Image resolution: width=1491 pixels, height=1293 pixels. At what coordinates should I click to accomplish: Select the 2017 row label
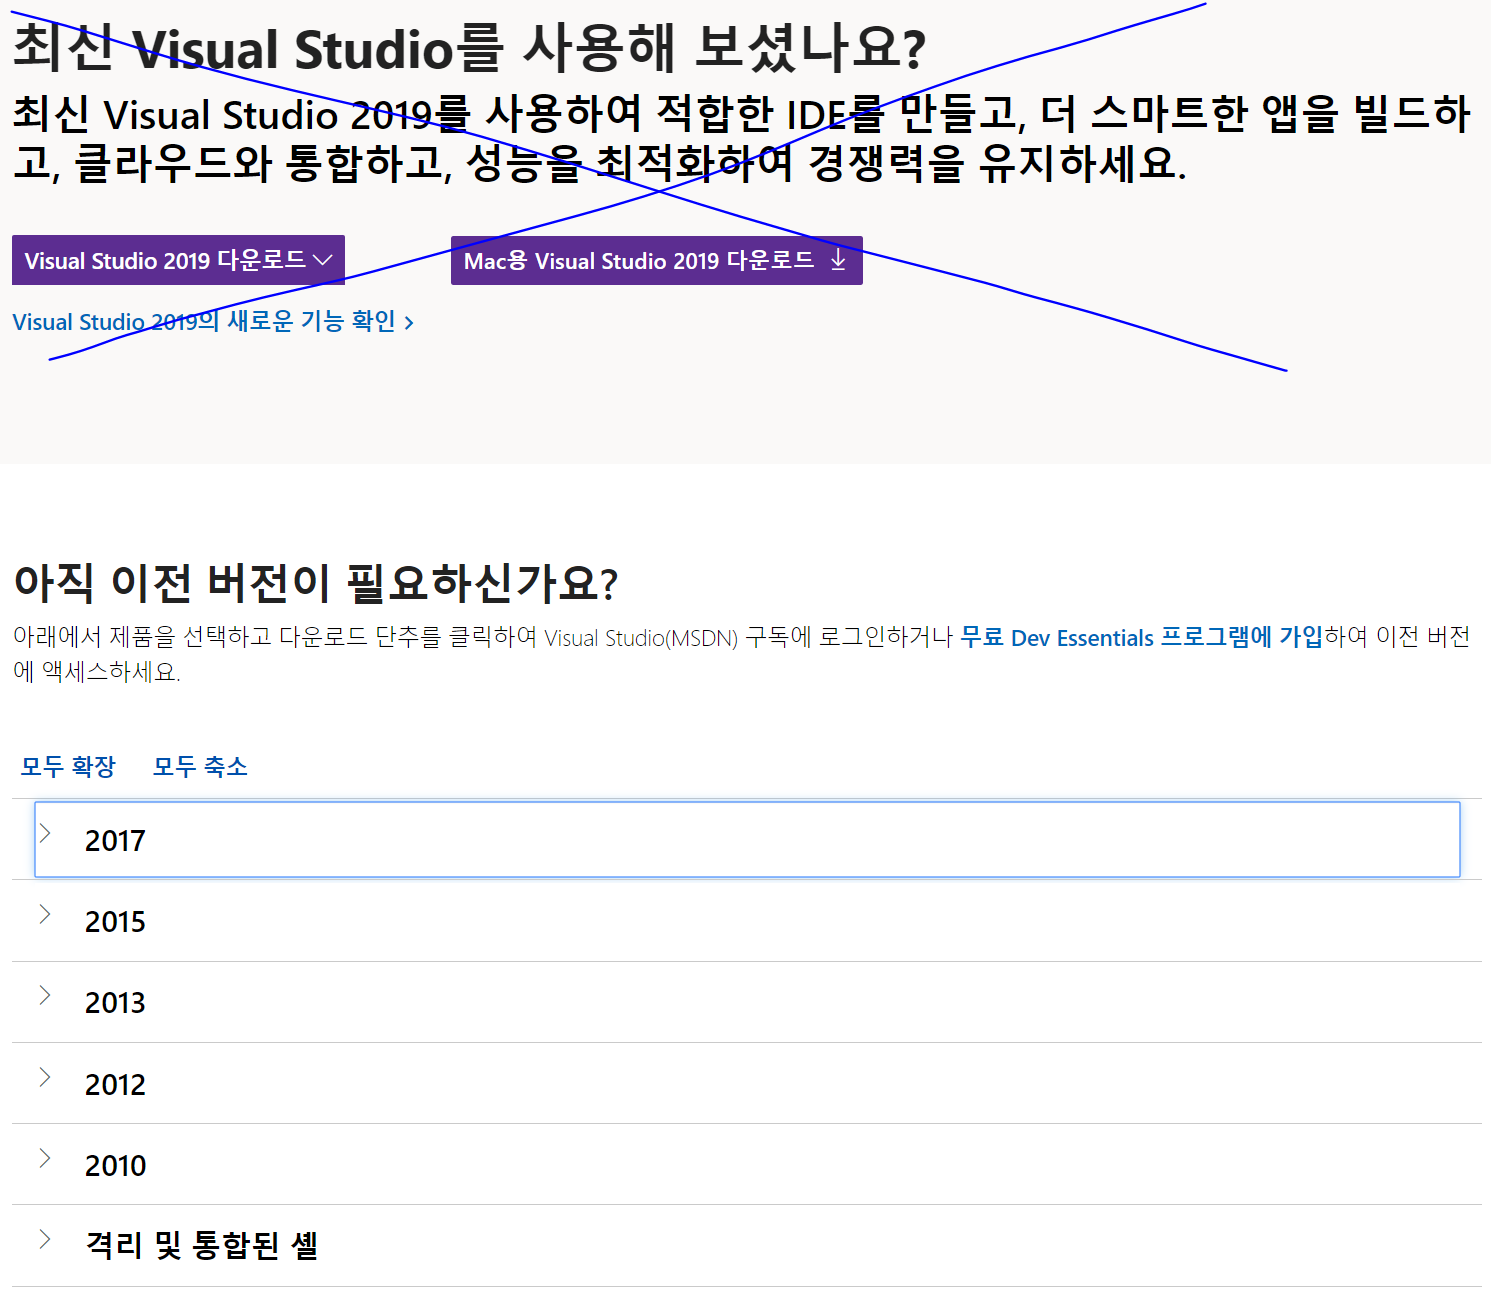[115, 841]
